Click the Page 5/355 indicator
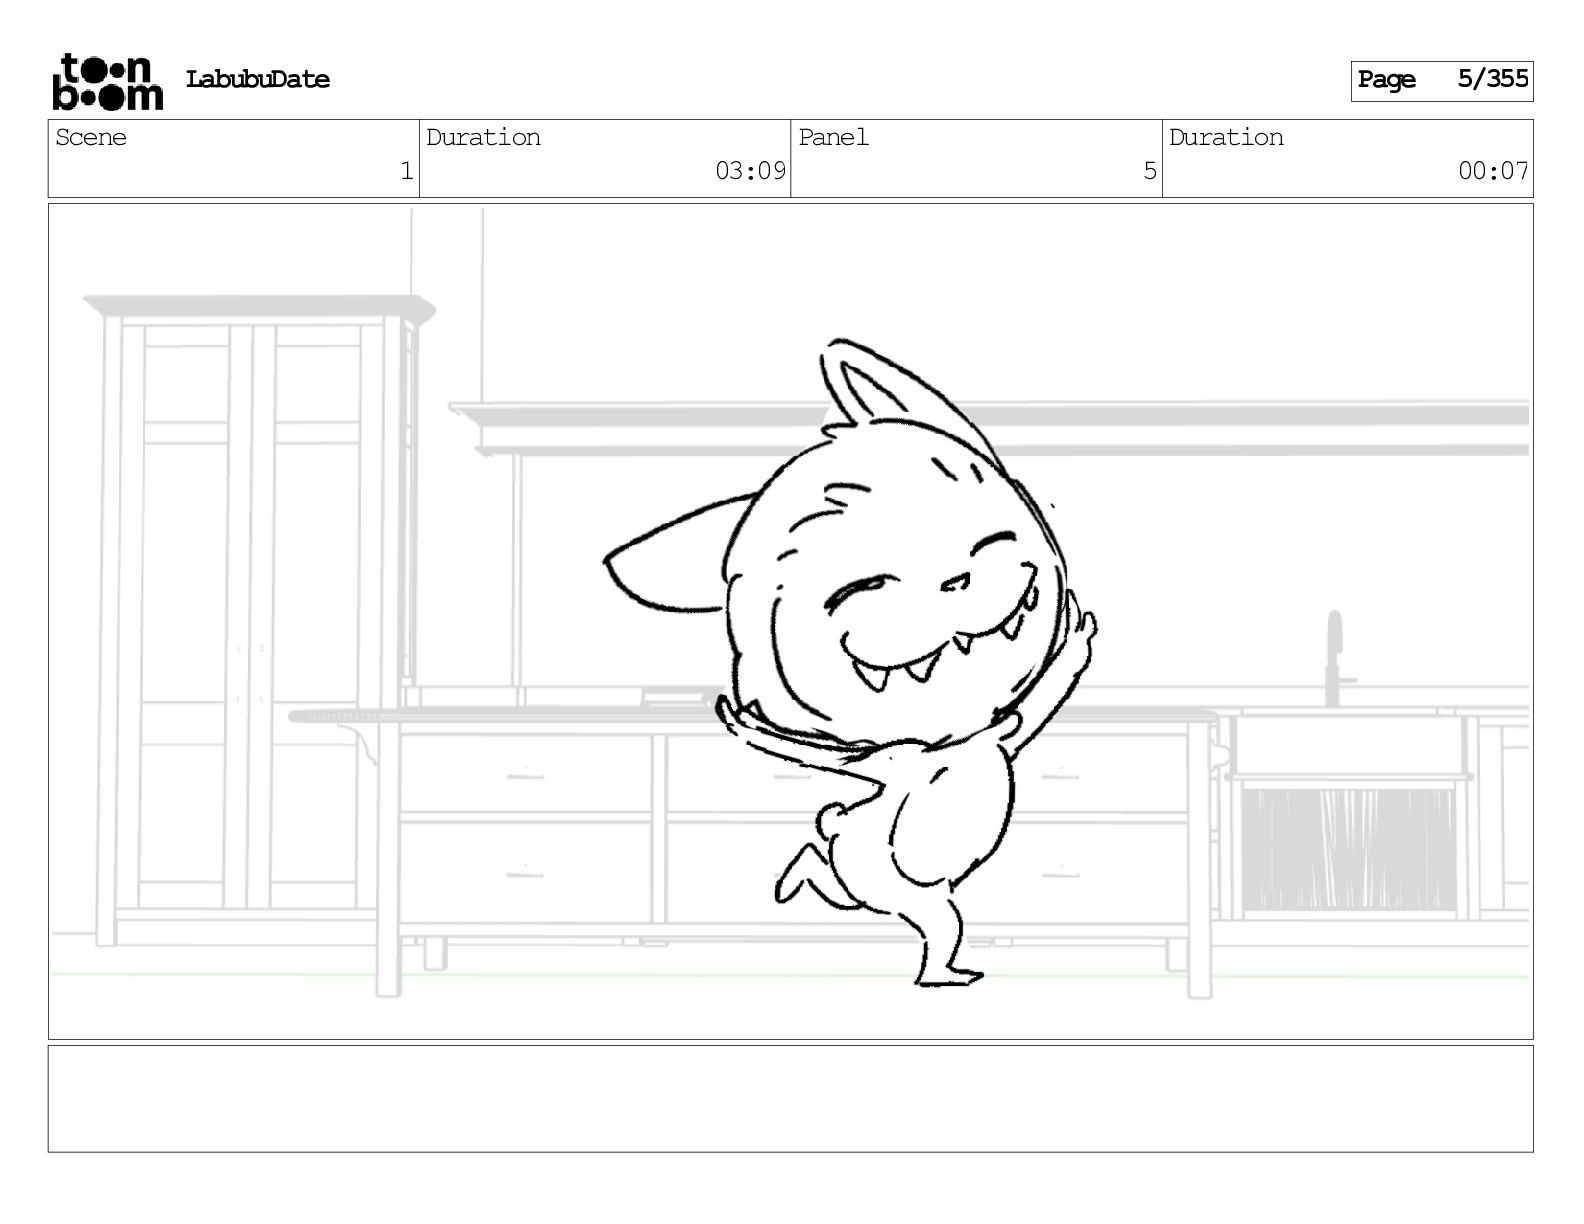The width and height of the screenshot is (1584, 1224). [1442, 80]
